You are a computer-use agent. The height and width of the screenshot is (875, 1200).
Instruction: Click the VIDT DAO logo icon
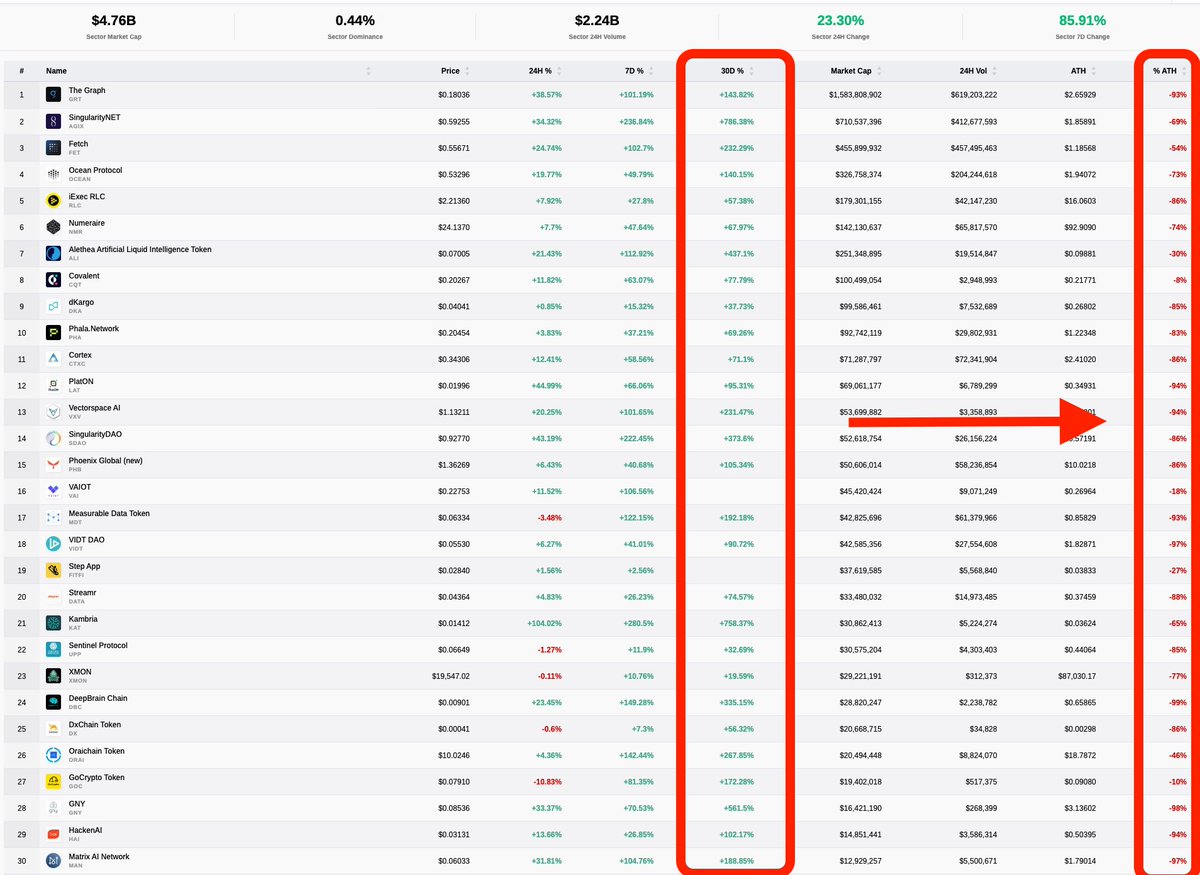[53, 544]
